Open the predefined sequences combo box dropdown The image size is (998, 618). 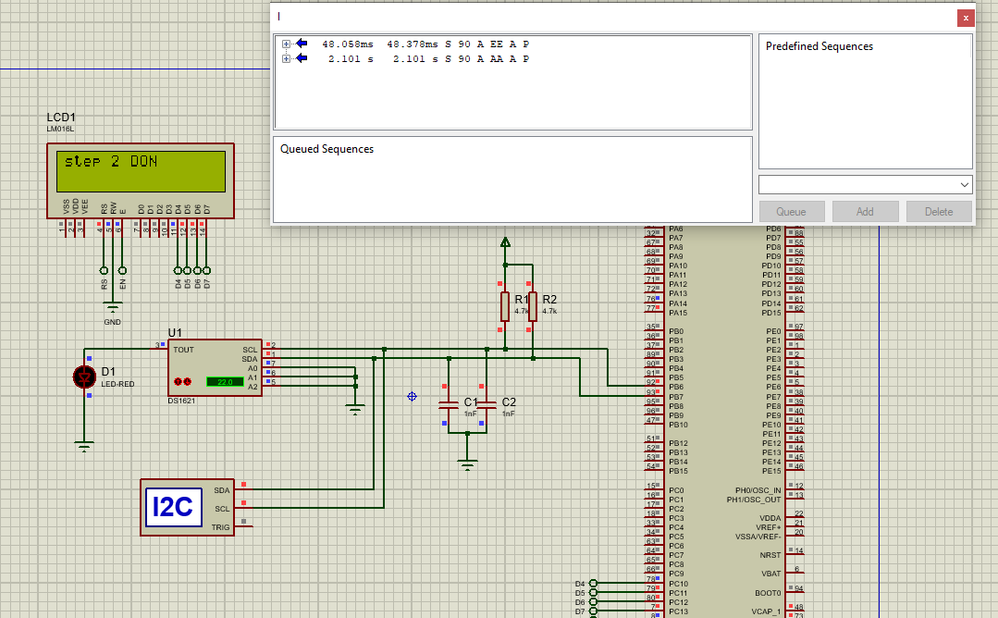pos(964,185)
